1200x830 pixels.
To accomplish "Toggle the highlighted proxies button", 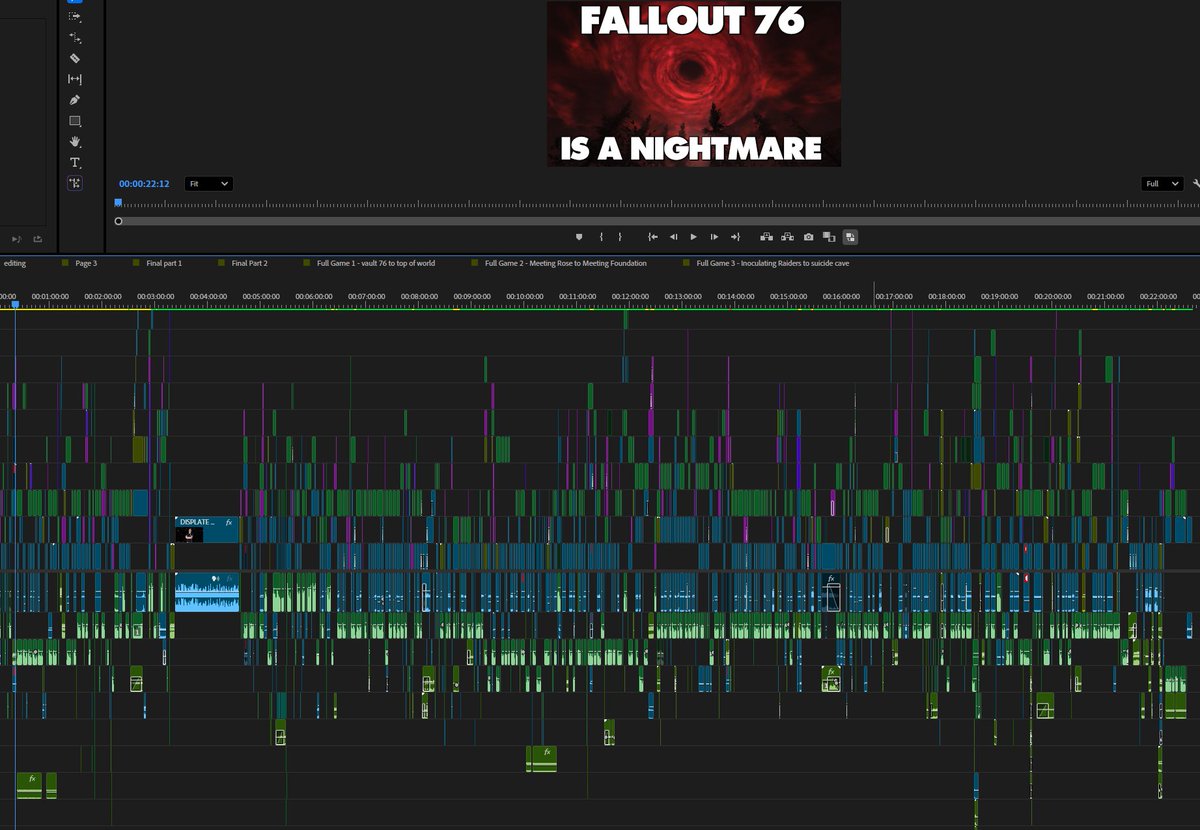I will click(850, 237).
